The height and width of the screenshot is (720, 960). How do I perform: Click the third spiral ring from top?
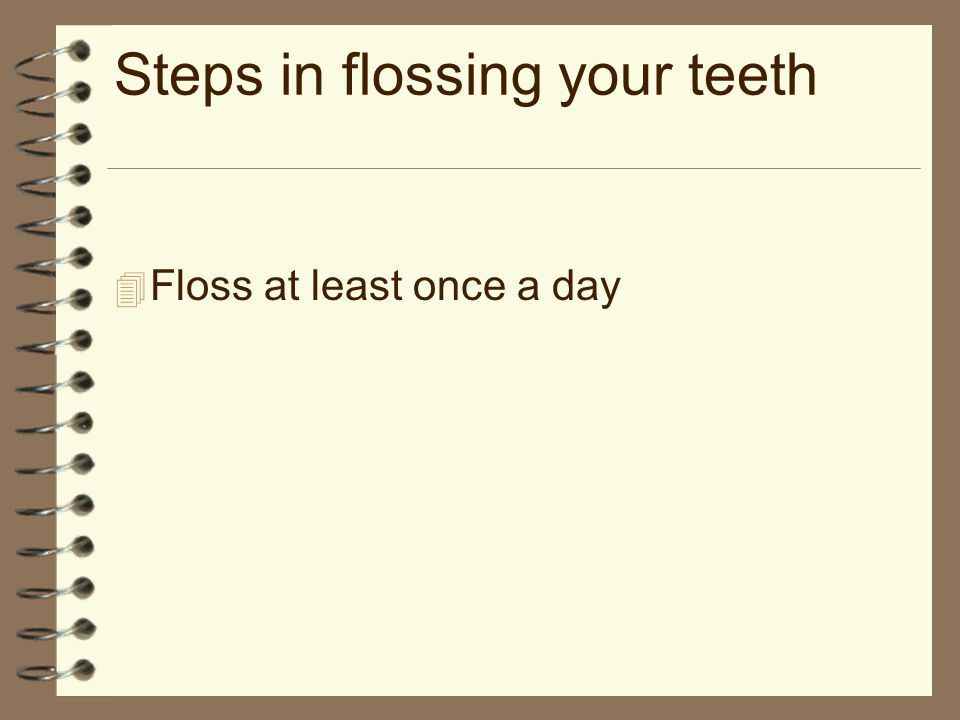coord(53,140)
